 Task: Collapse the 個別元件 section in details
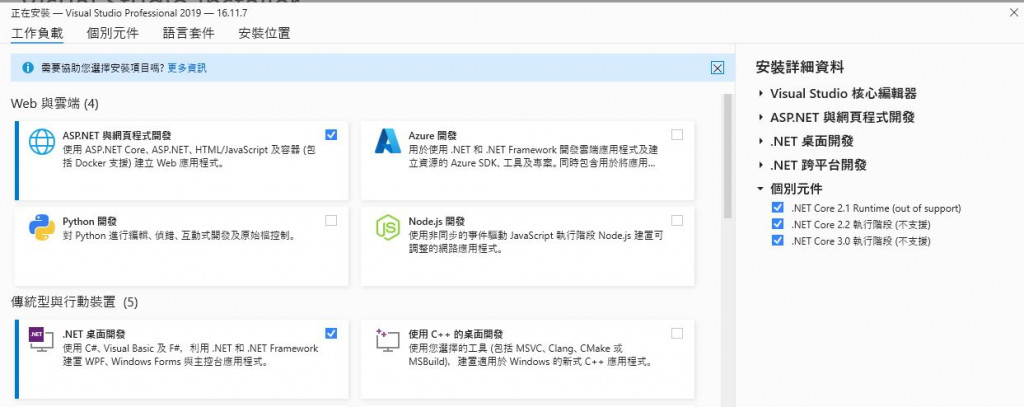760,189
